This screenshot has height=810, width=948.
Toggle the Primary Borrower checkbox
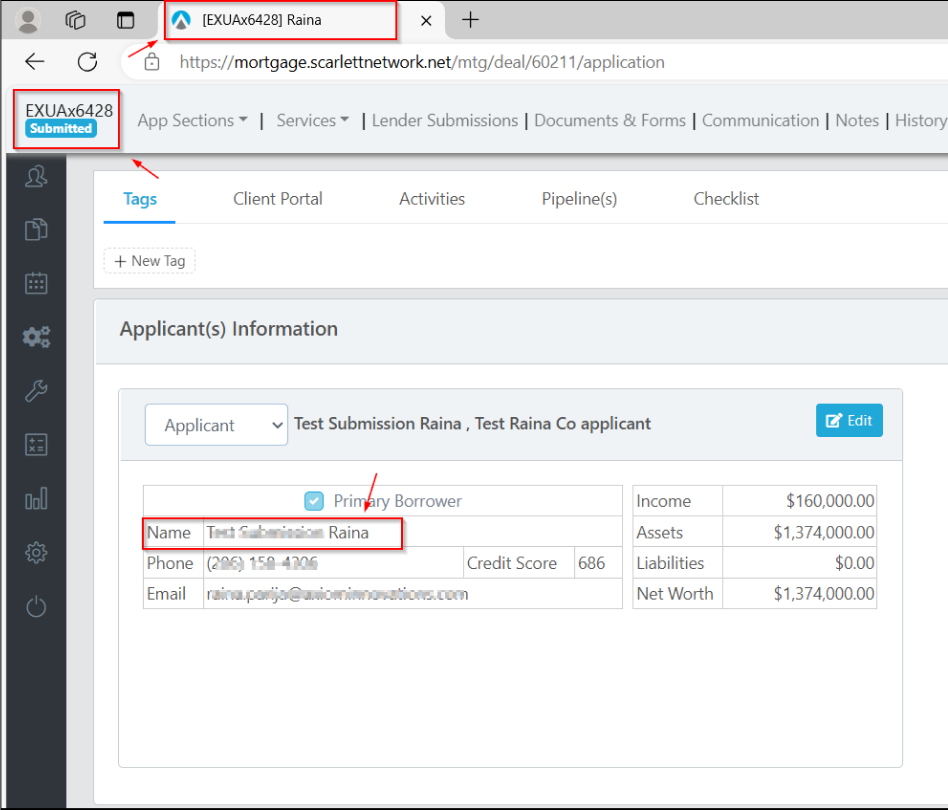pos(314,501)
